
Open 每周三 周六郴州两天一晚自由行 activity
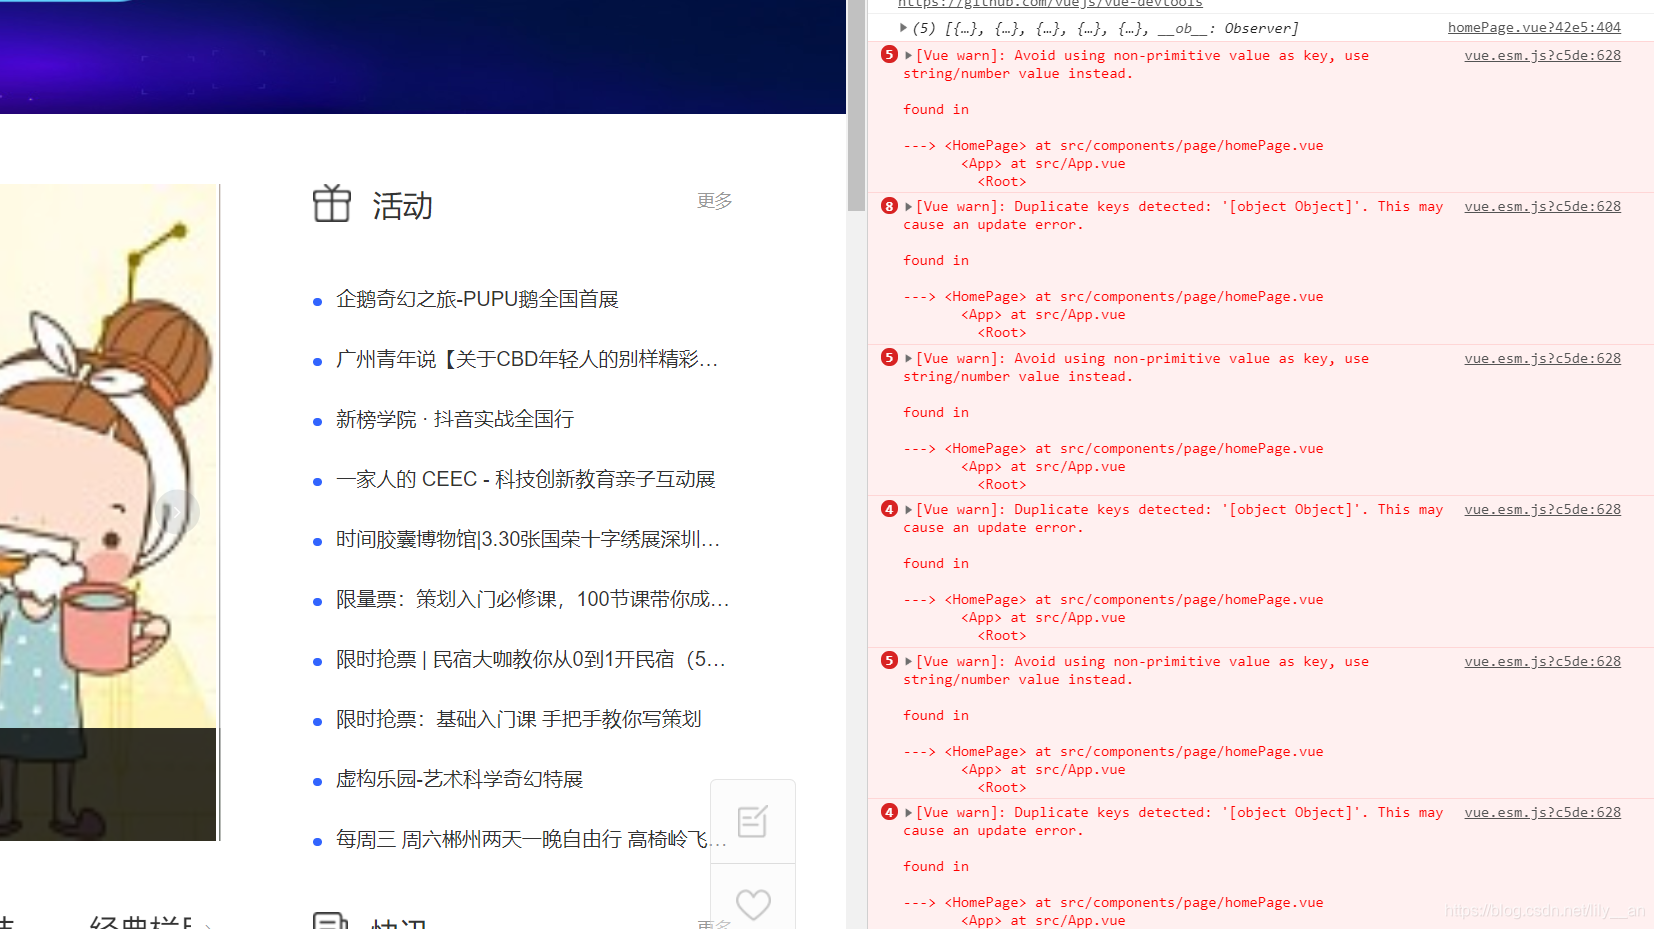click(531, 839)
